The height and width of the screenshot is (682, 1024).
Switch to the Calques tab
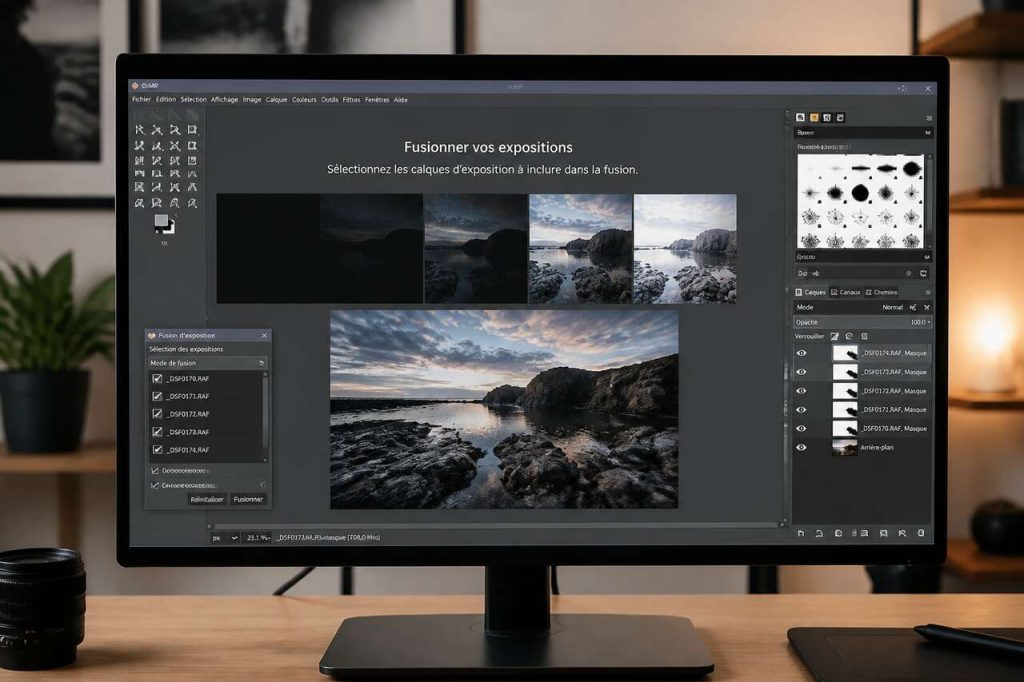coord(810,292)
